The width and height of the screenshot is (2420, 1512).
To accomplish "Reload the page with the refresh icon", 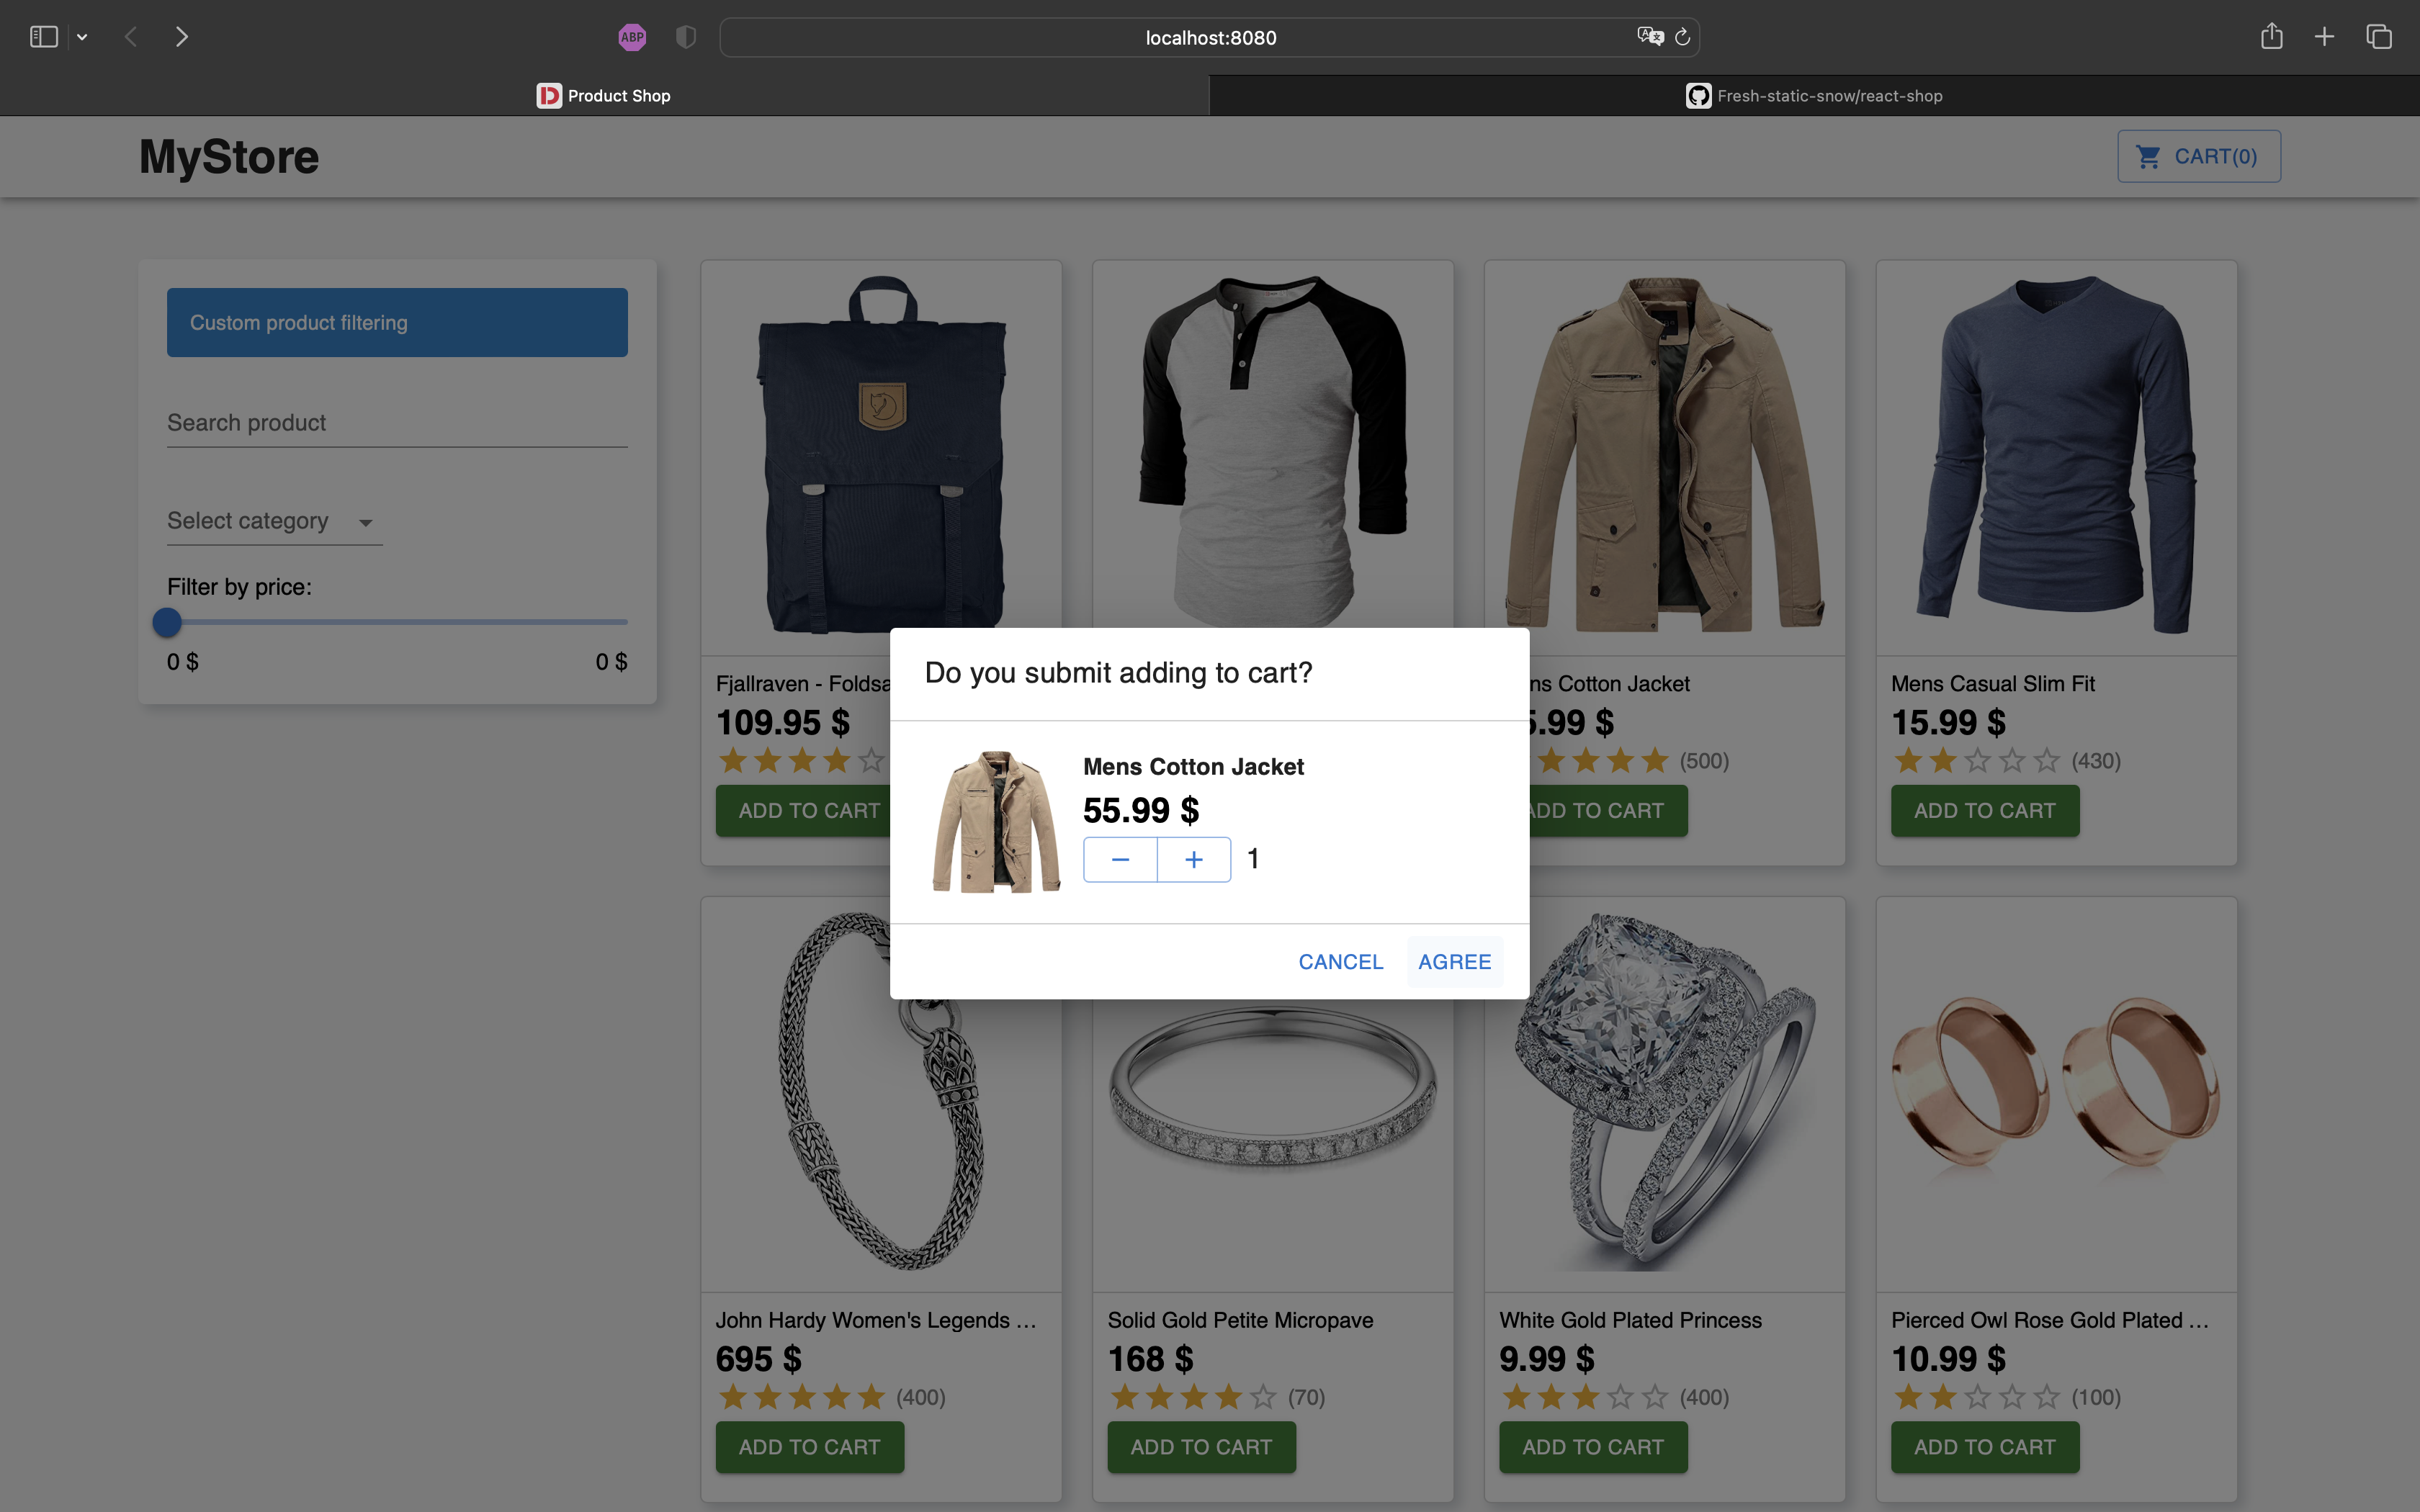I will pyautogui.click(x=1683, y=37).
